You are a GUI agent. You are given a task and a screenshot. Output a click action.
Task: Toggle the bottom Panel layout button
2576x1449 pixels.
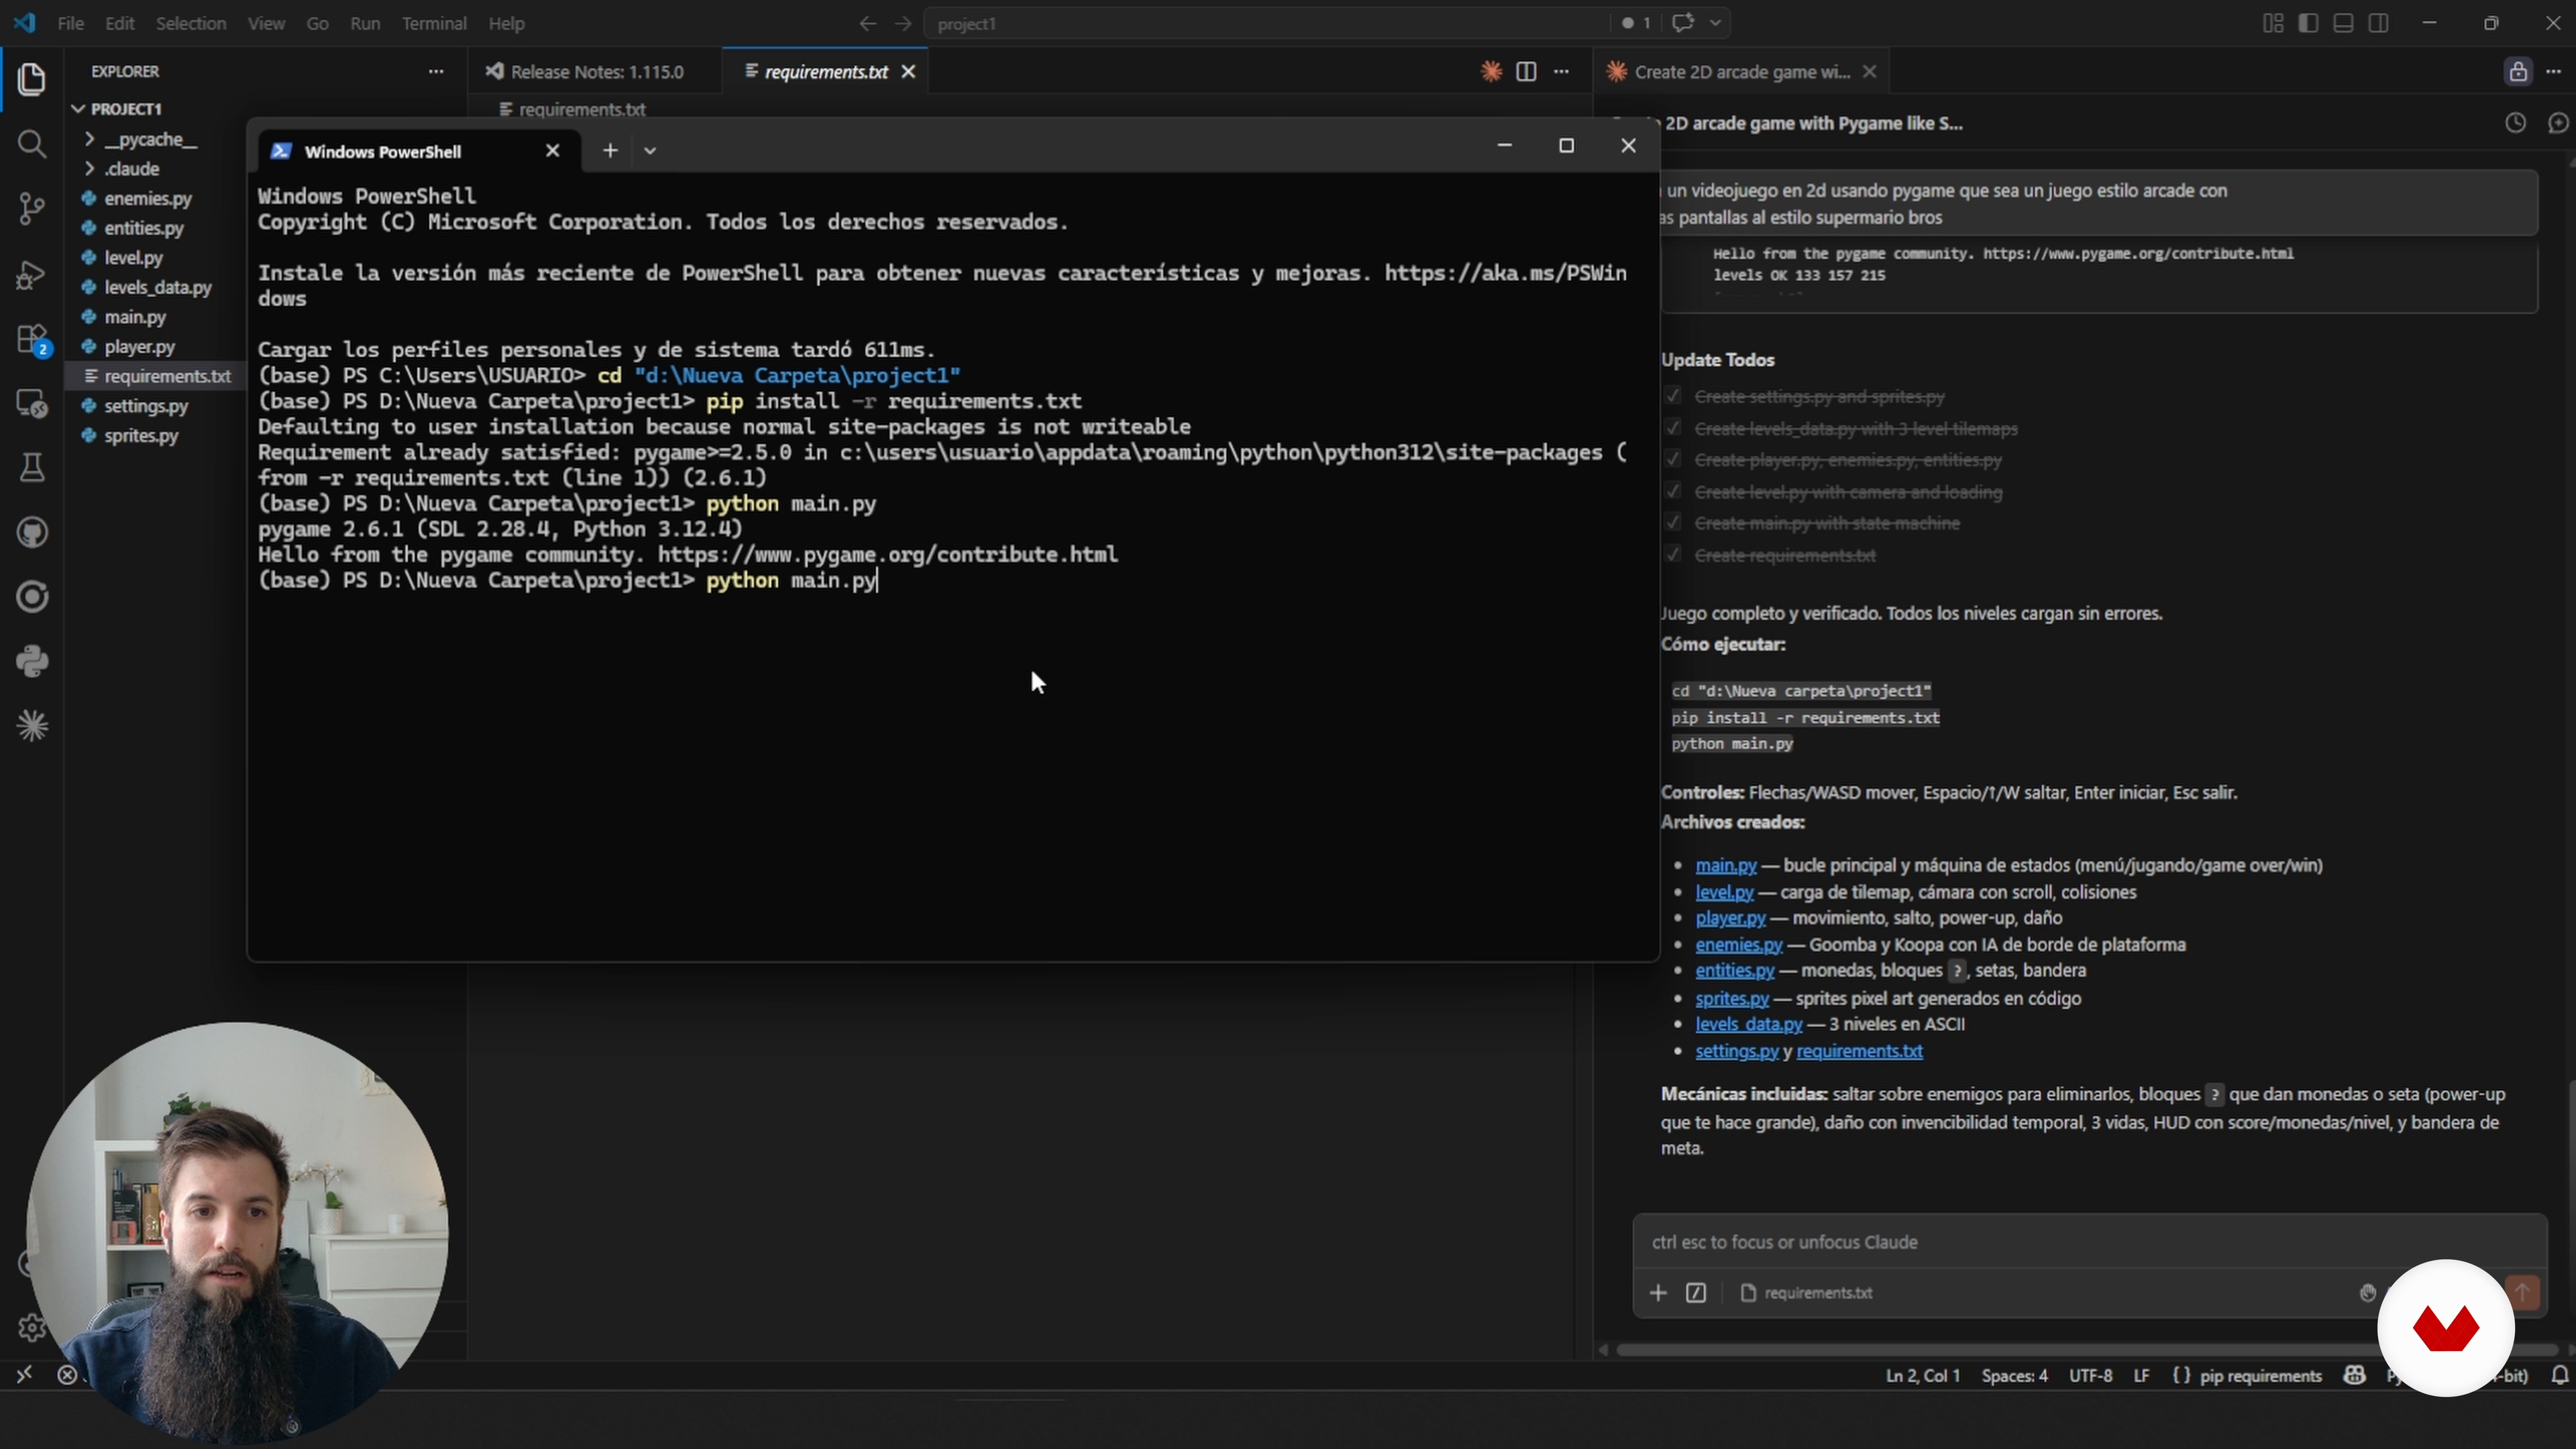[2343, 23]
